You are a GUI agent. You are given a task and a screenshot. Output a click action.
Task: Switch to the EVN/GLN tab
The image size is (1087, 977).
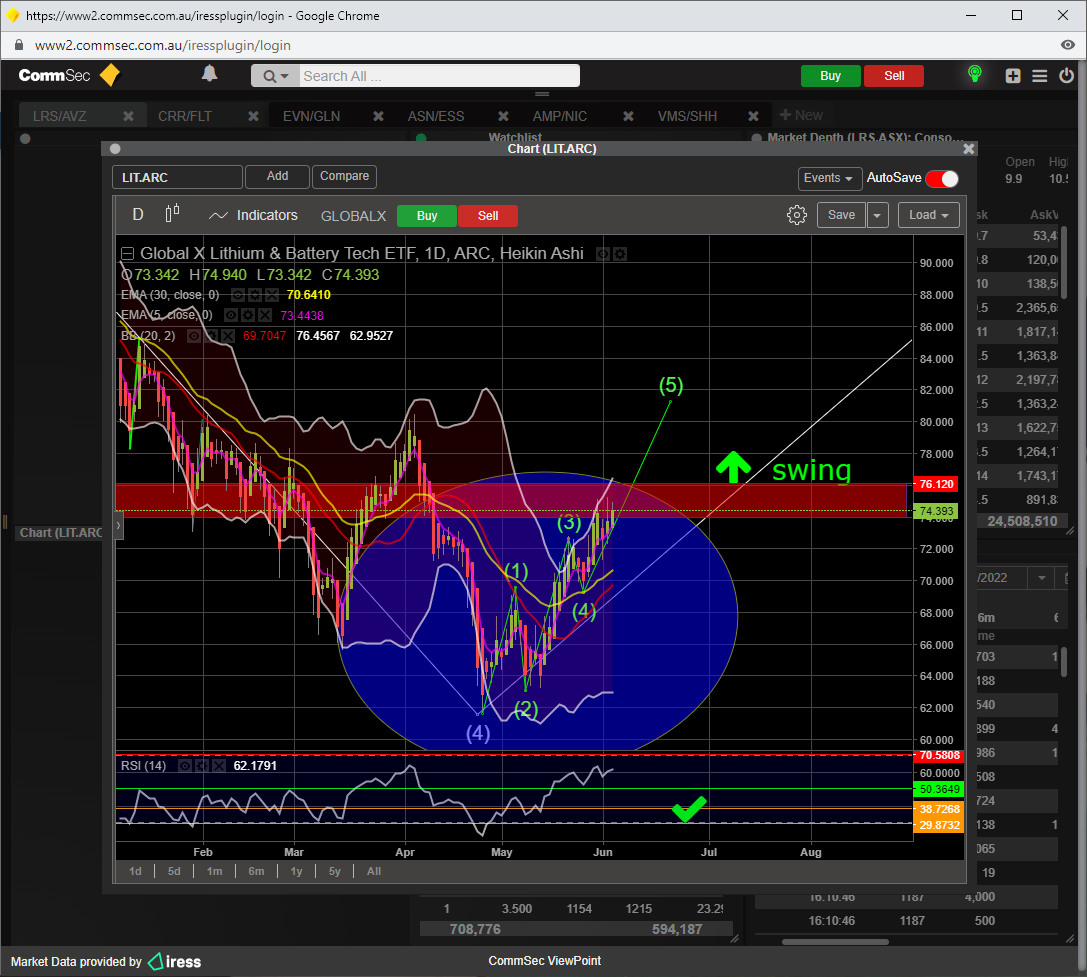pyautogui.click(x=312, y=116)
